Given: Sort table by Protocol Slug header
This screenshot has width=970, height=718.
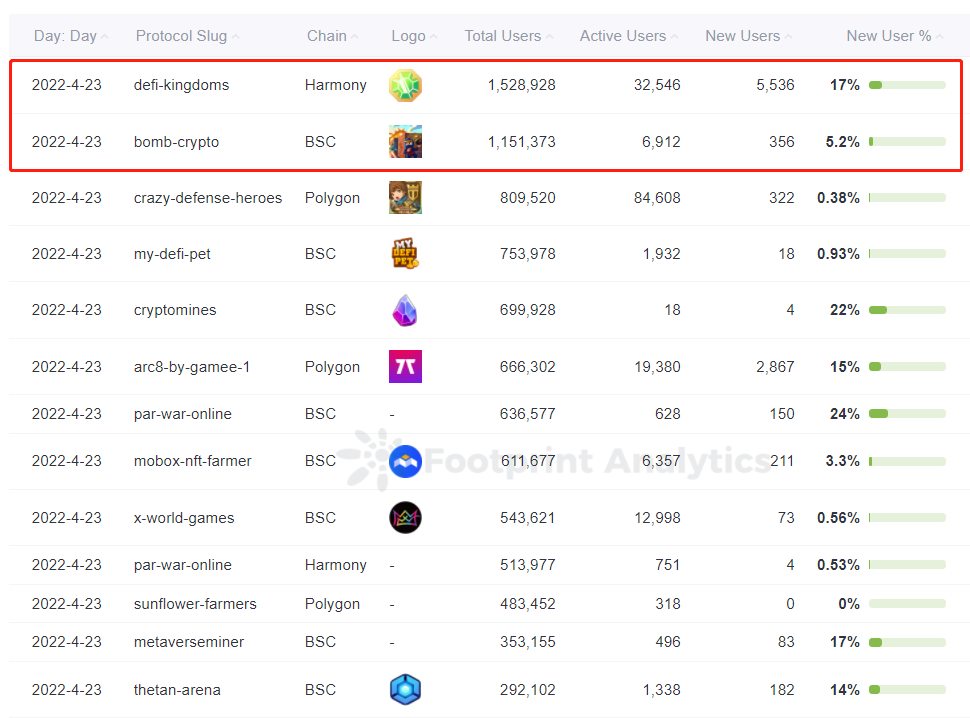Looking at the screenshot, I should click(181, 36).
